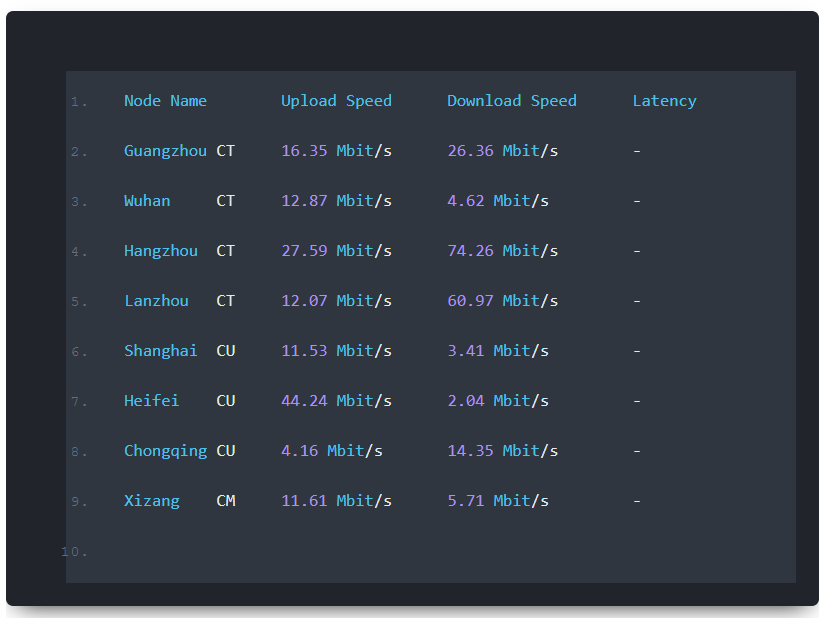Click the CM carrier label for Xizang
833x618 pixels.
(226, 501)
